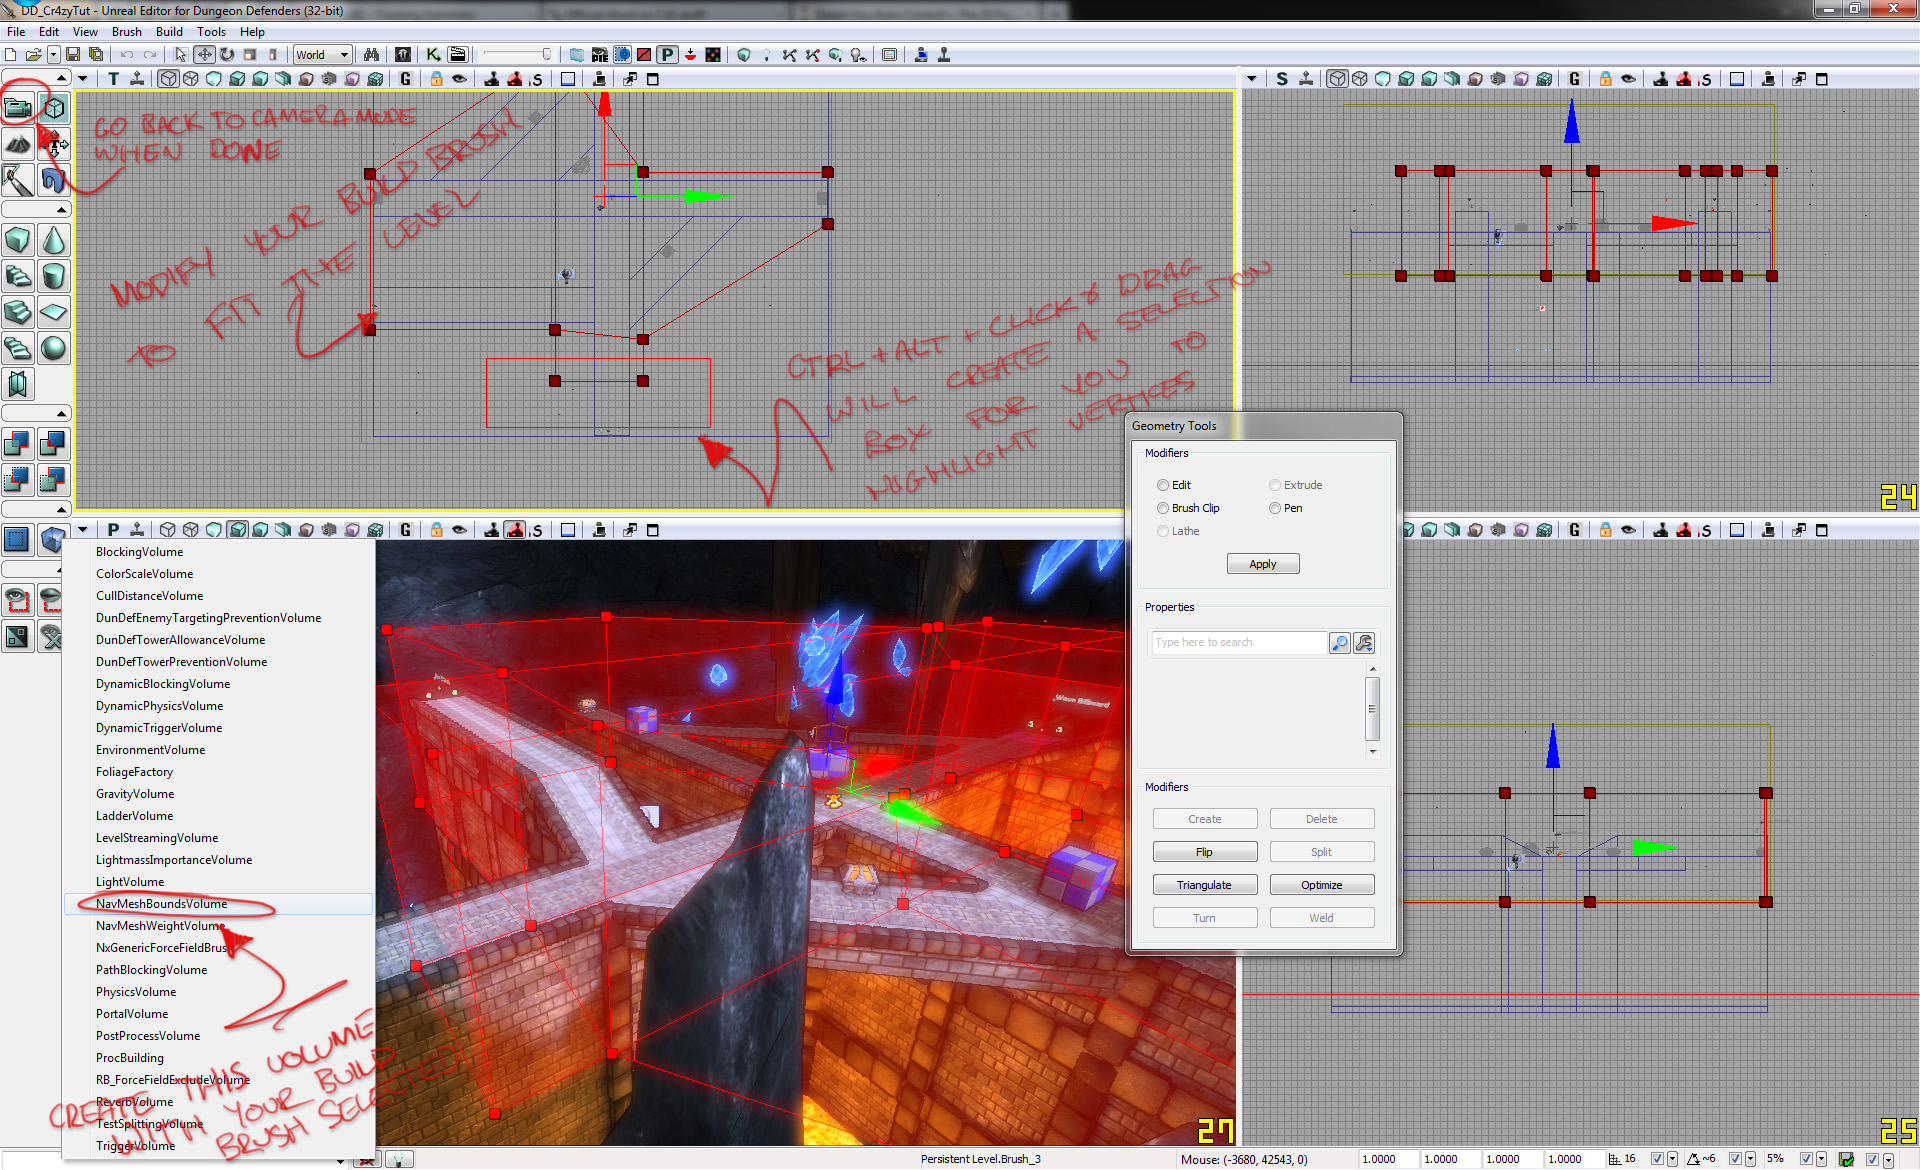Choose the Curved Staircase brush

pos(18,276)
